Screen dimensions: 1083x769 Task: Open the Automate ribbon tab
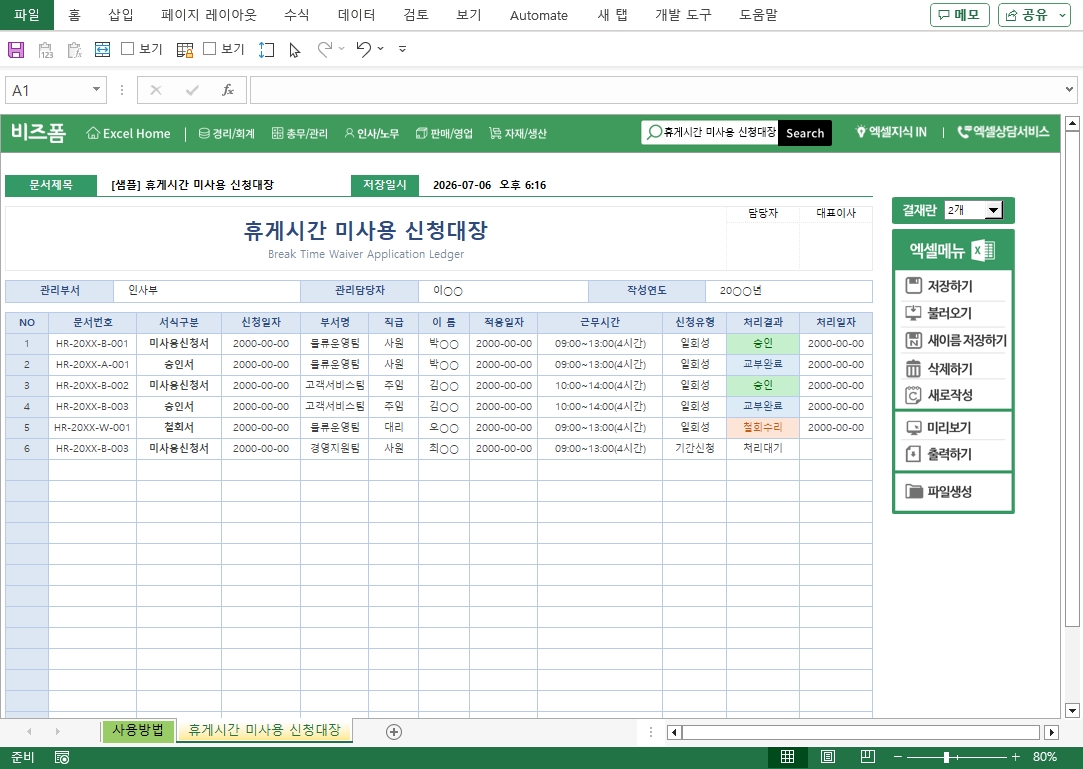[539, 15]
